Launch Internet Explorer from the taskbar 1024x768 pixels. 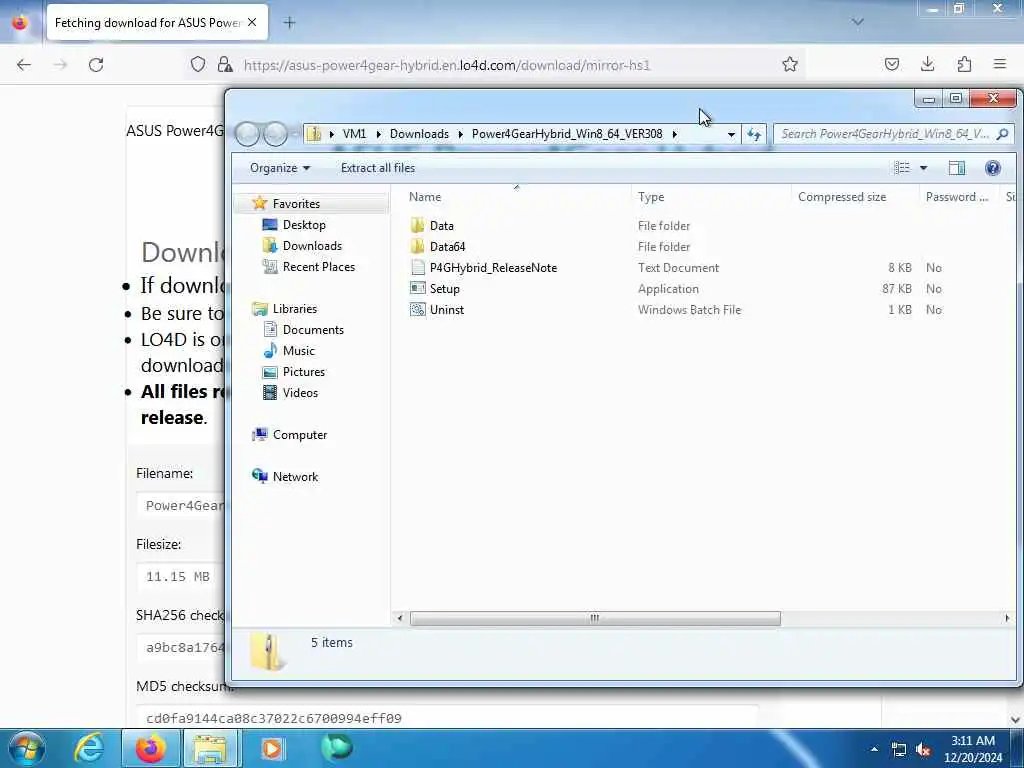tap(88, 748)
